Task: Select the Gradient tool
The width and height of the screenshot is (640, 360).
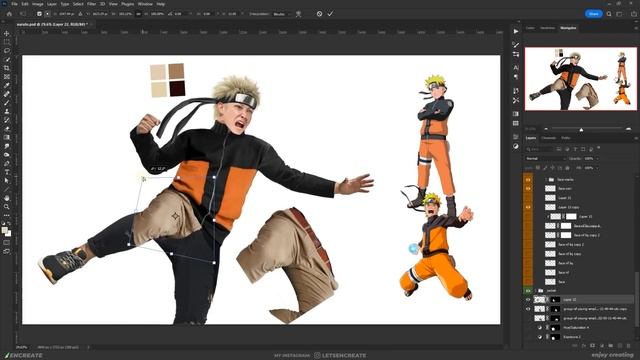Action: tap(7, 138)
